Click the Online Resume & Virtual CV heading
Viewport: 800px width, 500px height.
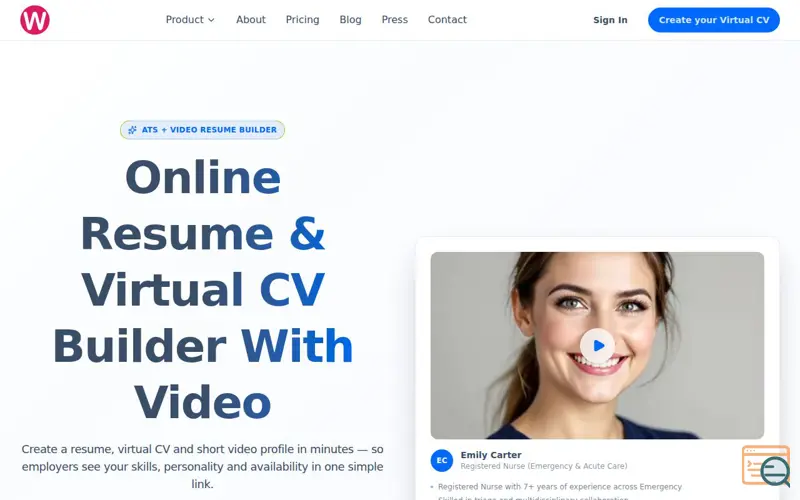coord(203,290)
